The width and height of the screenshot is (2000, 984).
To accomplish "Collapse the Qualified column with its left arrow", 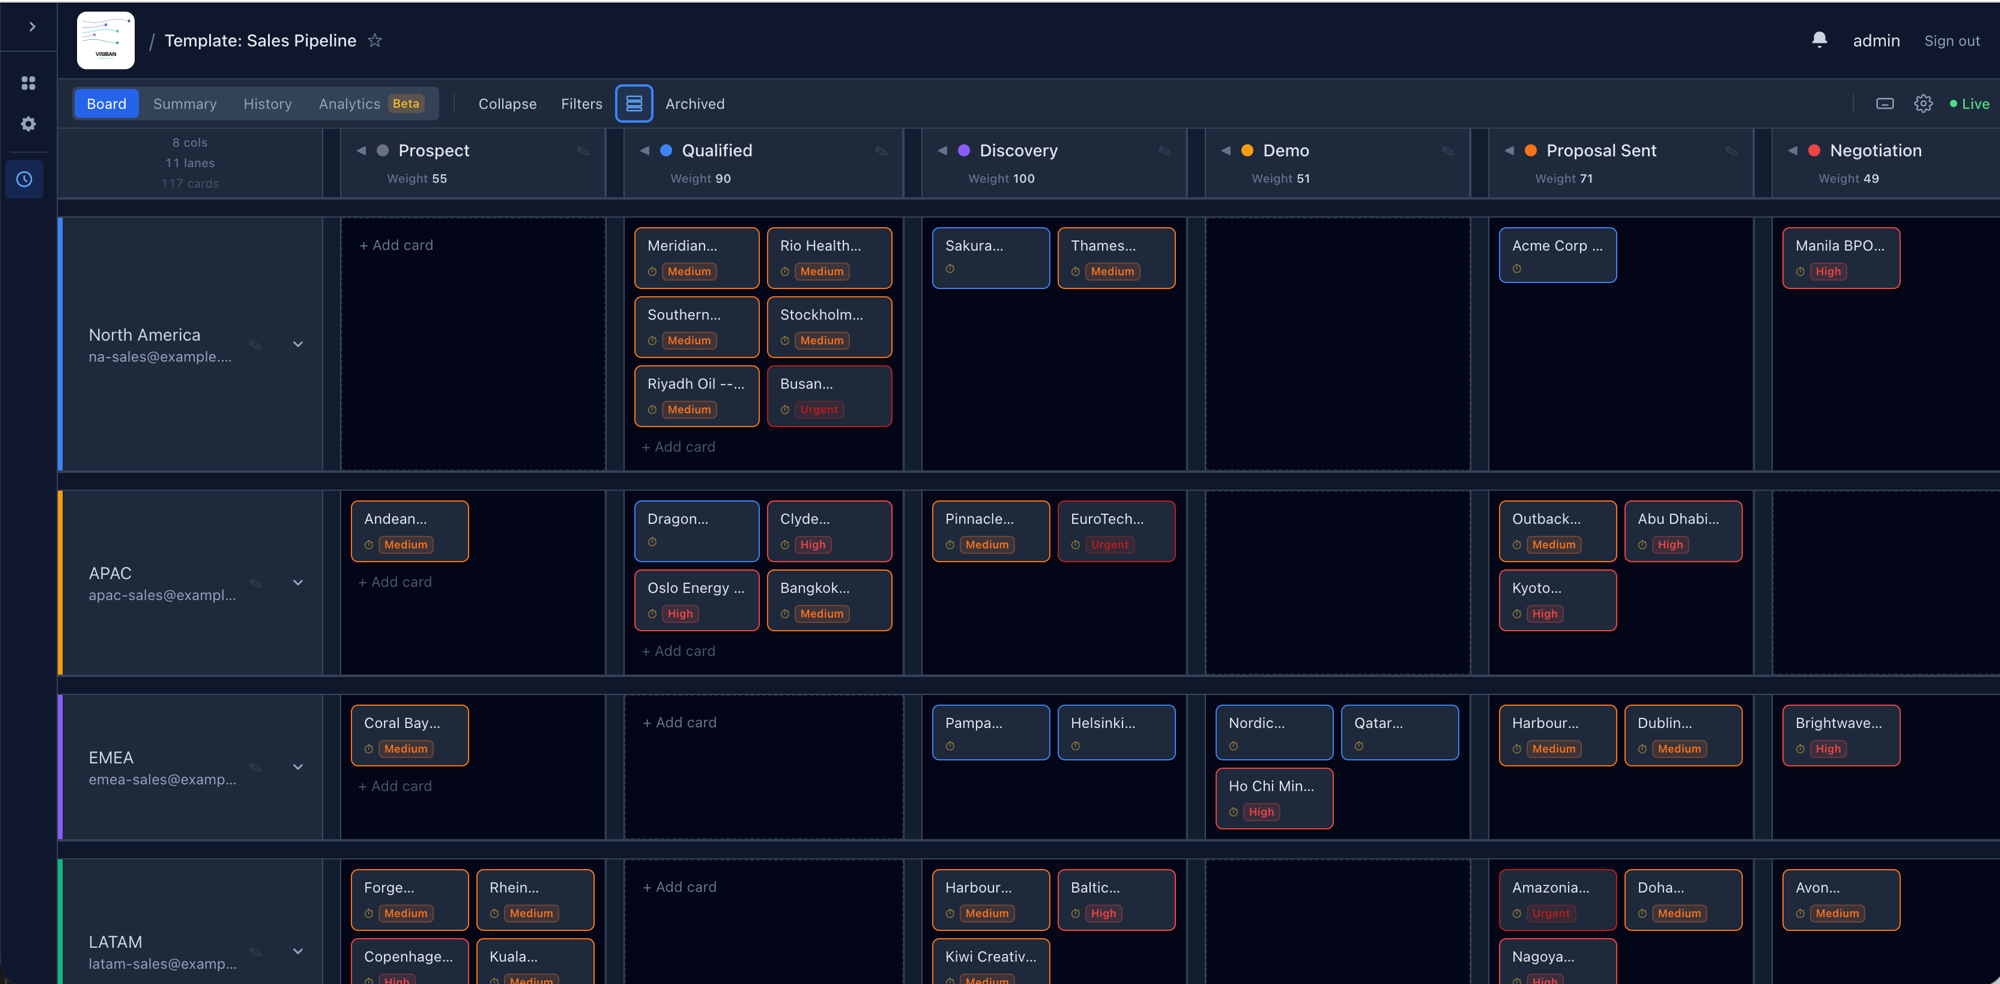I will [x=643, y=150].
